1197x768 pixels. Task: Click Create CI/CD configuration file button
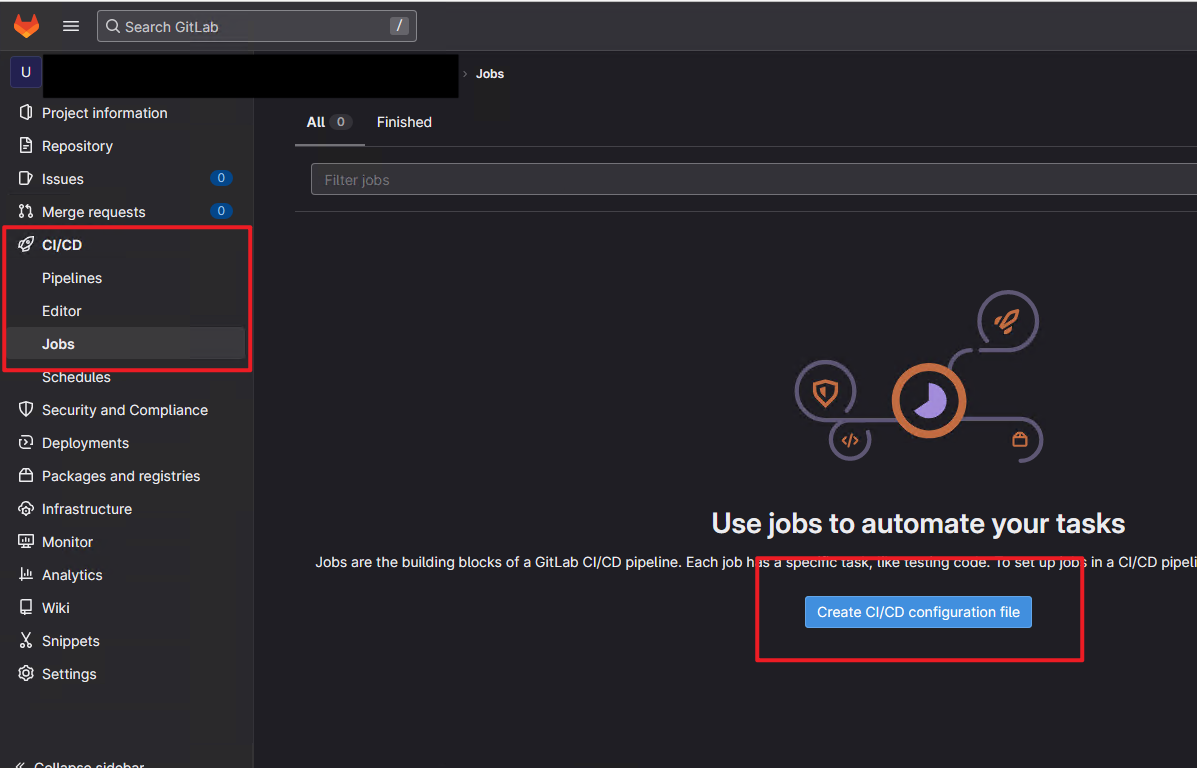pyautogui.click(x=918, y=612)
